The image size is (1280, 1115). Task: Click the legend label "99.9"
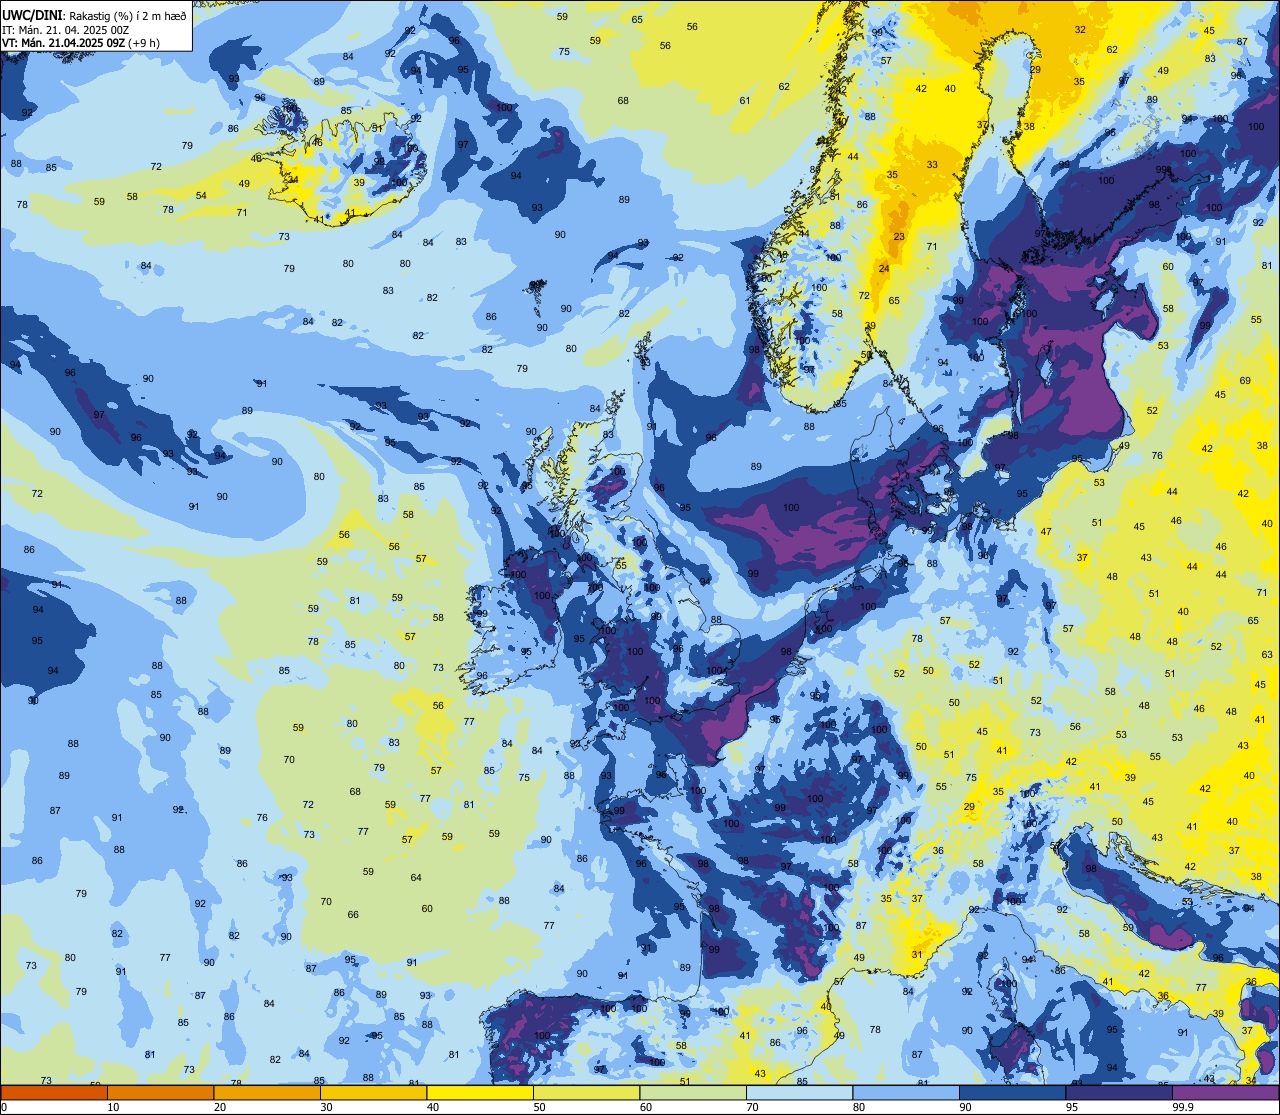point(1183,1107)
